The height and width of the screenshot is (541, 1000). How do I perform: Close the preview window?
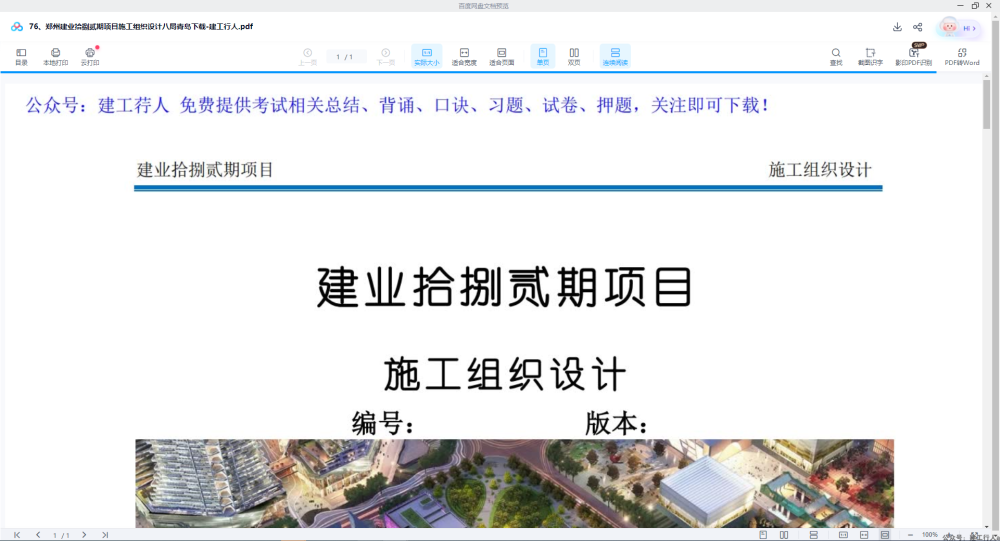click(x=989, y=6)
